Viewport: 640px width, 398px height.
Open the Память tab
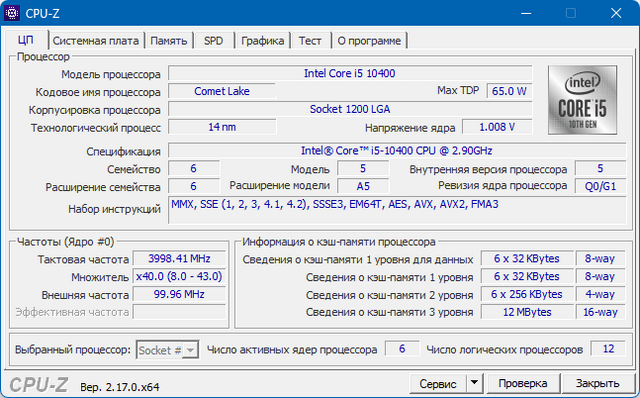click(x=169, y=41)
